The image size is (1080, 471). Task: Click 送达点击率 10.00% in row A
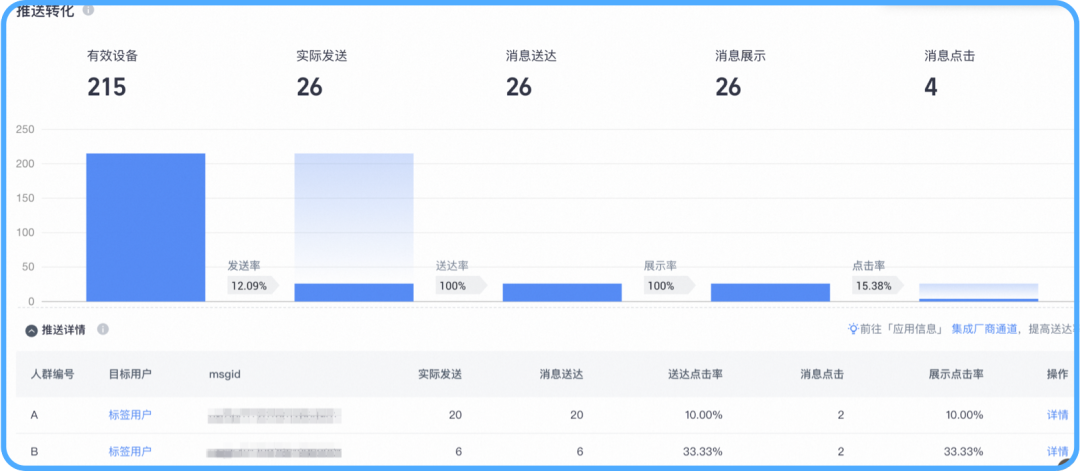click(x=703, y=415)
